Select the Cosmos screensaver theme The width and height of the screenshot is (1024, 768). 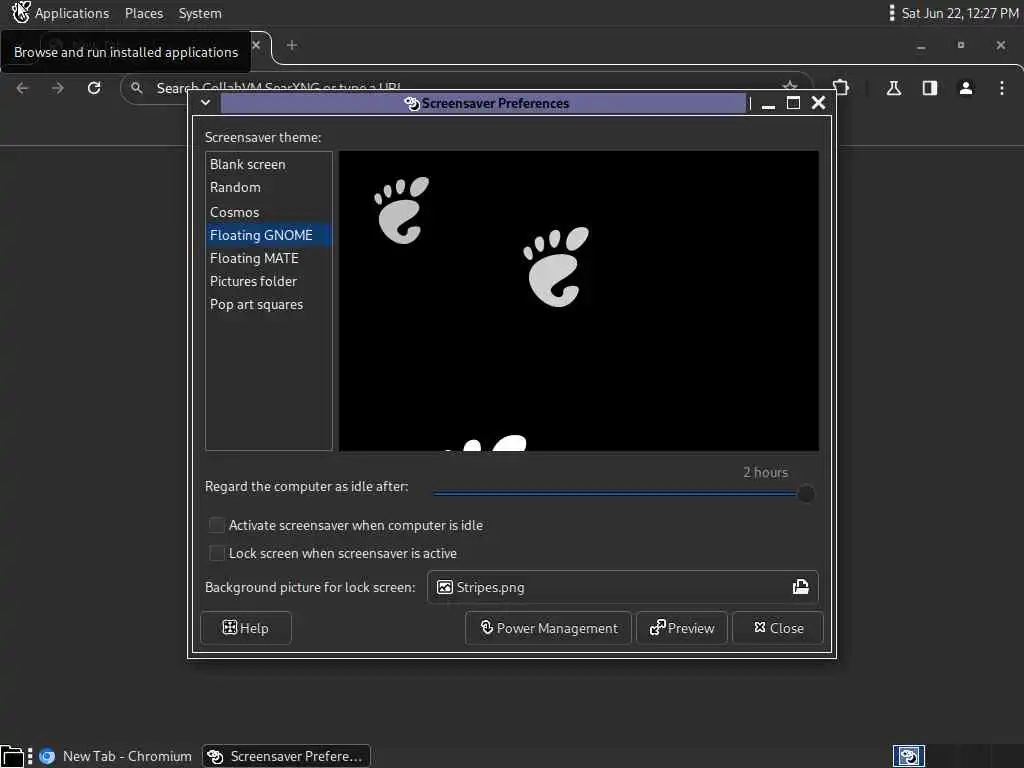[268, 212]
